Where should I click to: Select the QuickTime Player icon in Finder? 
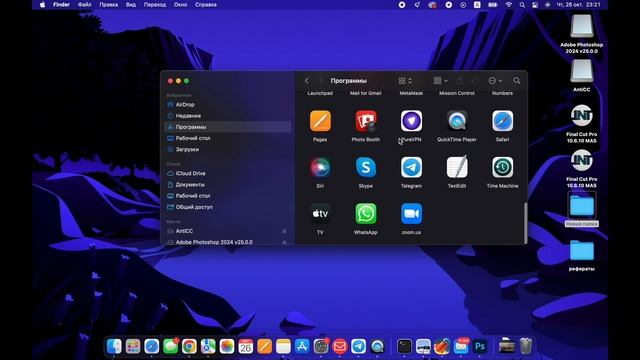point(457,121)
